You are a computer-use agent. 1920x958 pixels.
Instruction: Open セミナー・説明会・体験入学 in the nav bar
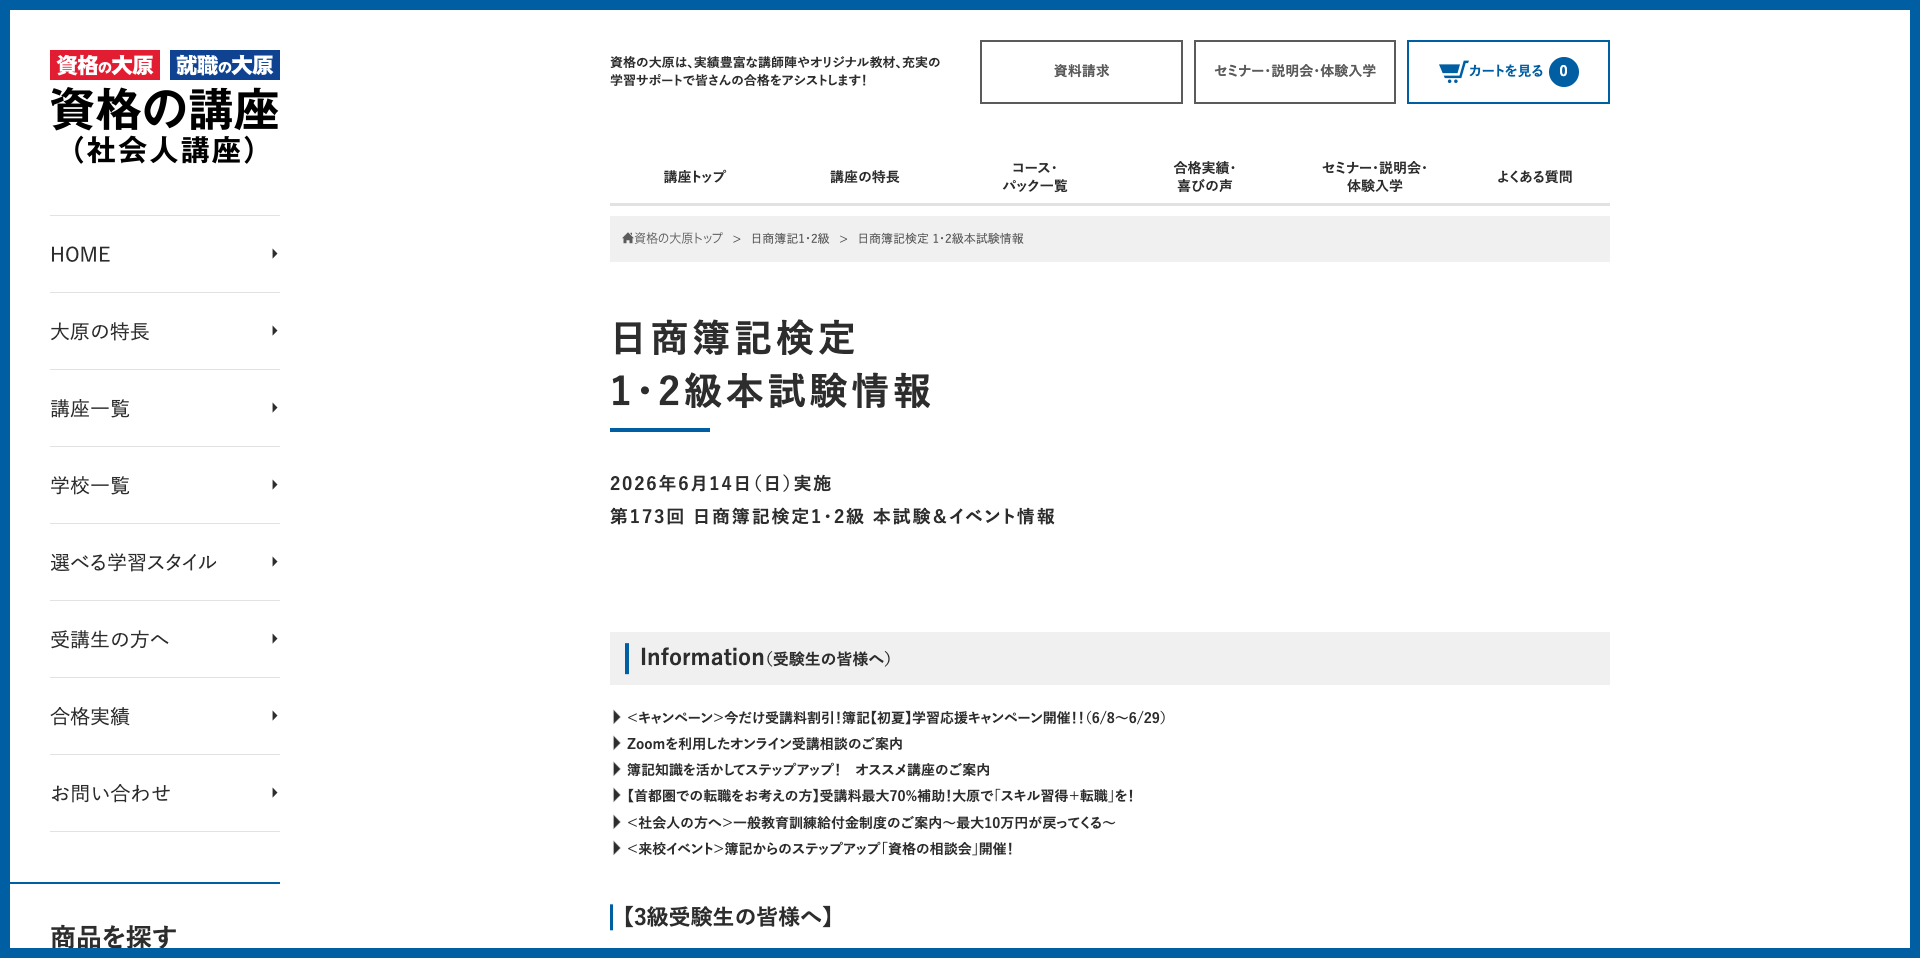(1375, 177)
